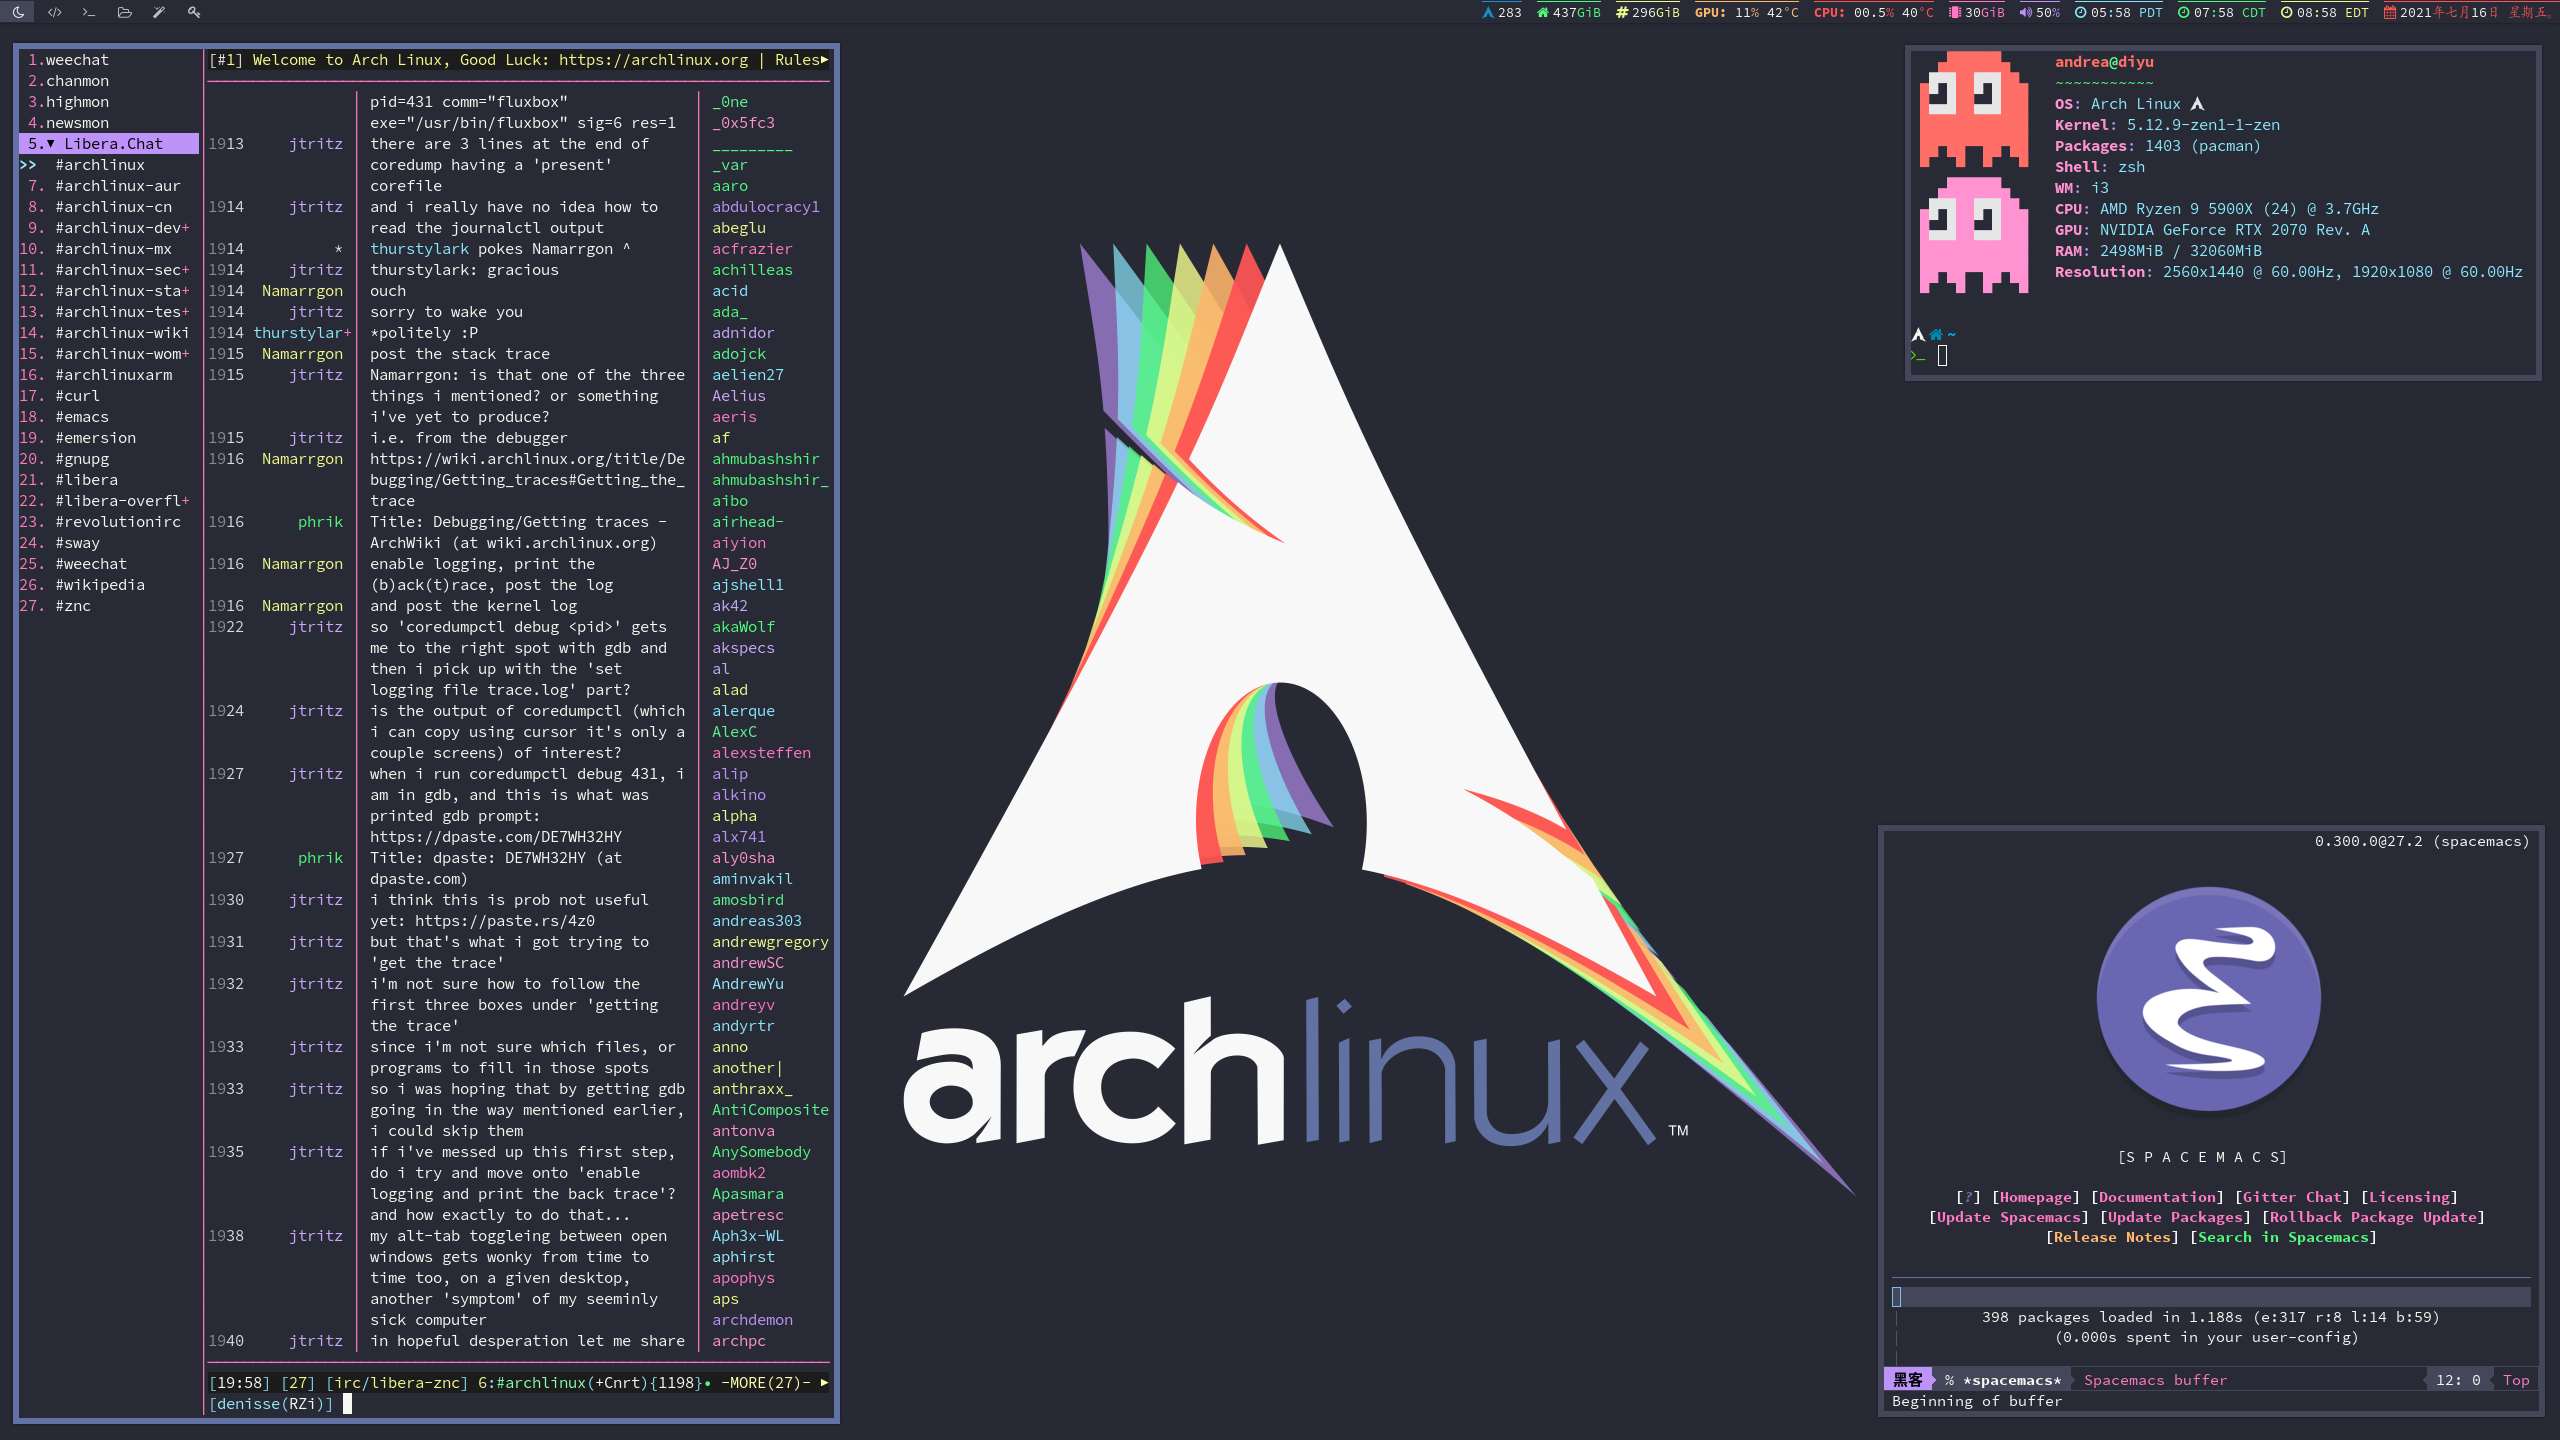
Task: Click the volume speaker indicator at 50%
Action: click(x=2039, y=13)
